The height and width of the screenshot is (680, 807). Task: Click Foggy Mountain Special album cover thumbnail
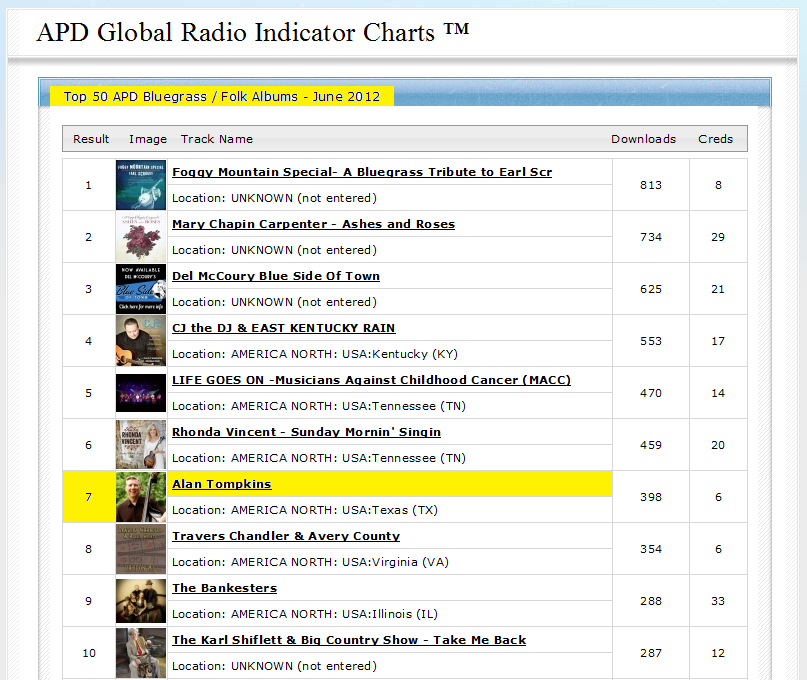point(141,185)
